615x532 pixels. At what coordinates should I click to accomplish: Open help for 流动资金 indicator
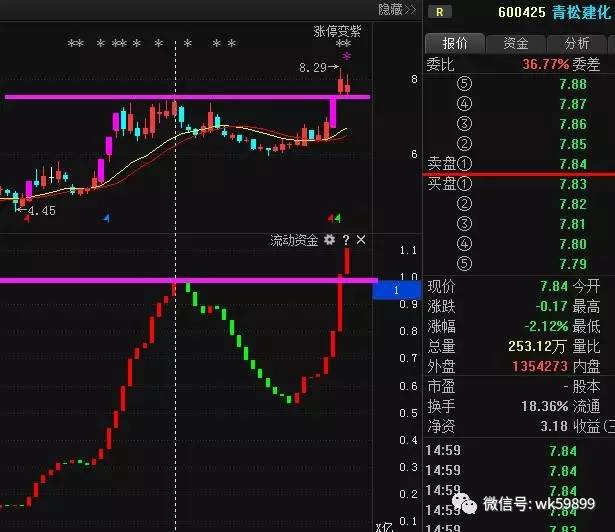coord(346,240)
